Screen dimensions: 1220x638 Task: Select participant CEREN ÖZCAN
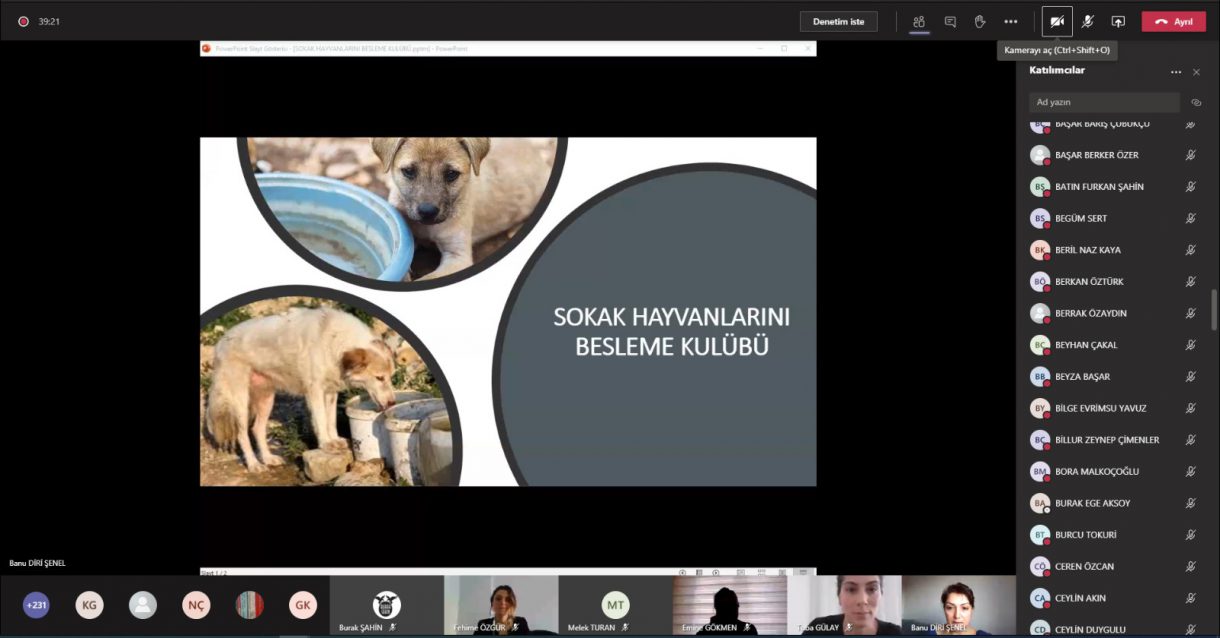tap(1114, 567)
